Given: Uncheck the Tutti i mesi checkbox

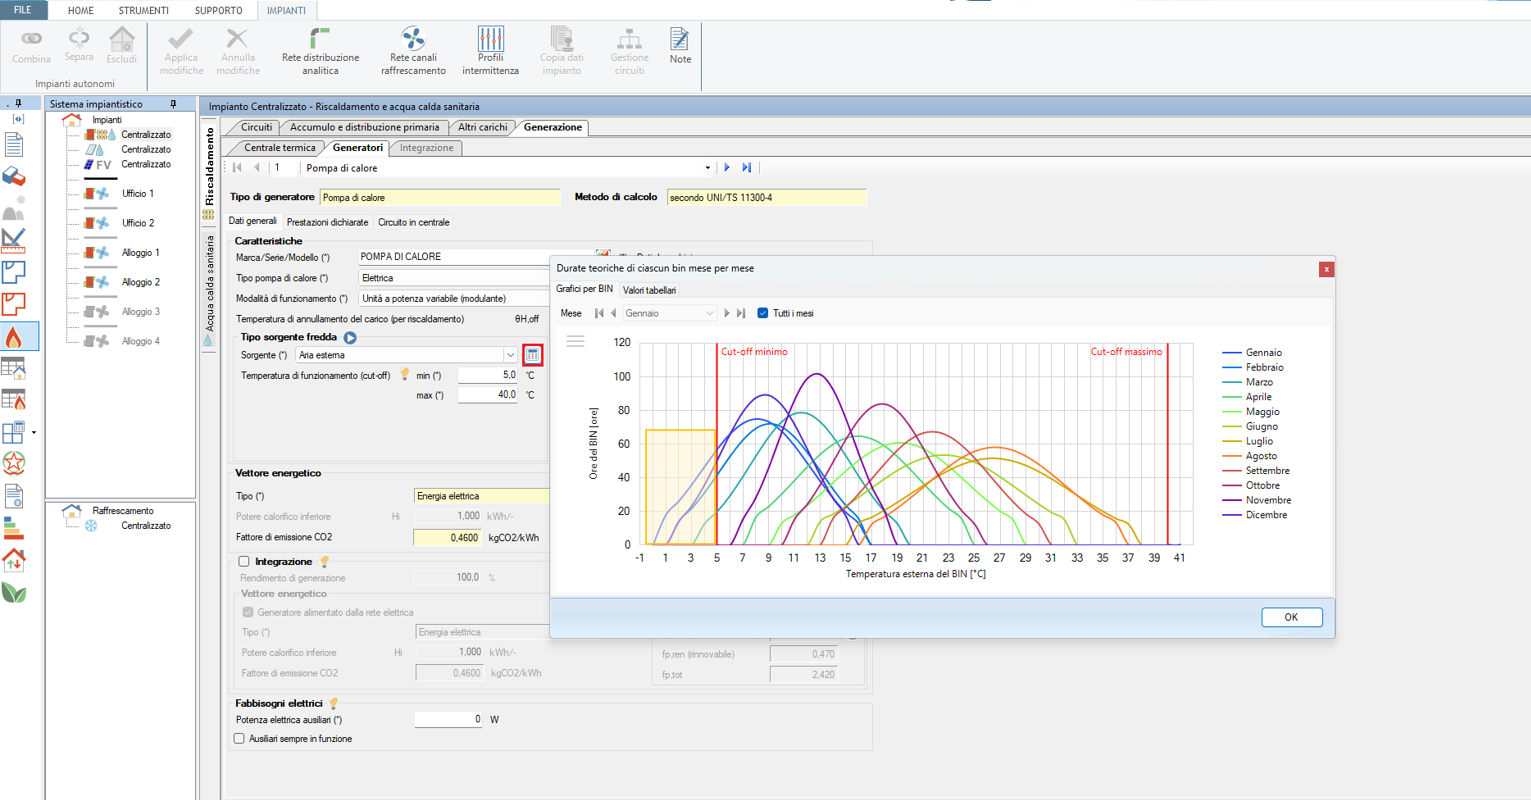Looking at the screenshot, I should (763, 313).
